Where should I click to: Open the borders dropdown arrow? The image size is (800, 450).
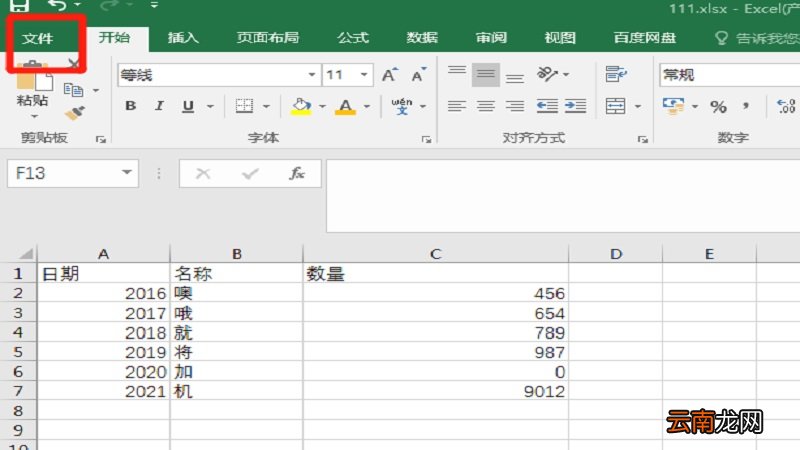pos(266,107)
